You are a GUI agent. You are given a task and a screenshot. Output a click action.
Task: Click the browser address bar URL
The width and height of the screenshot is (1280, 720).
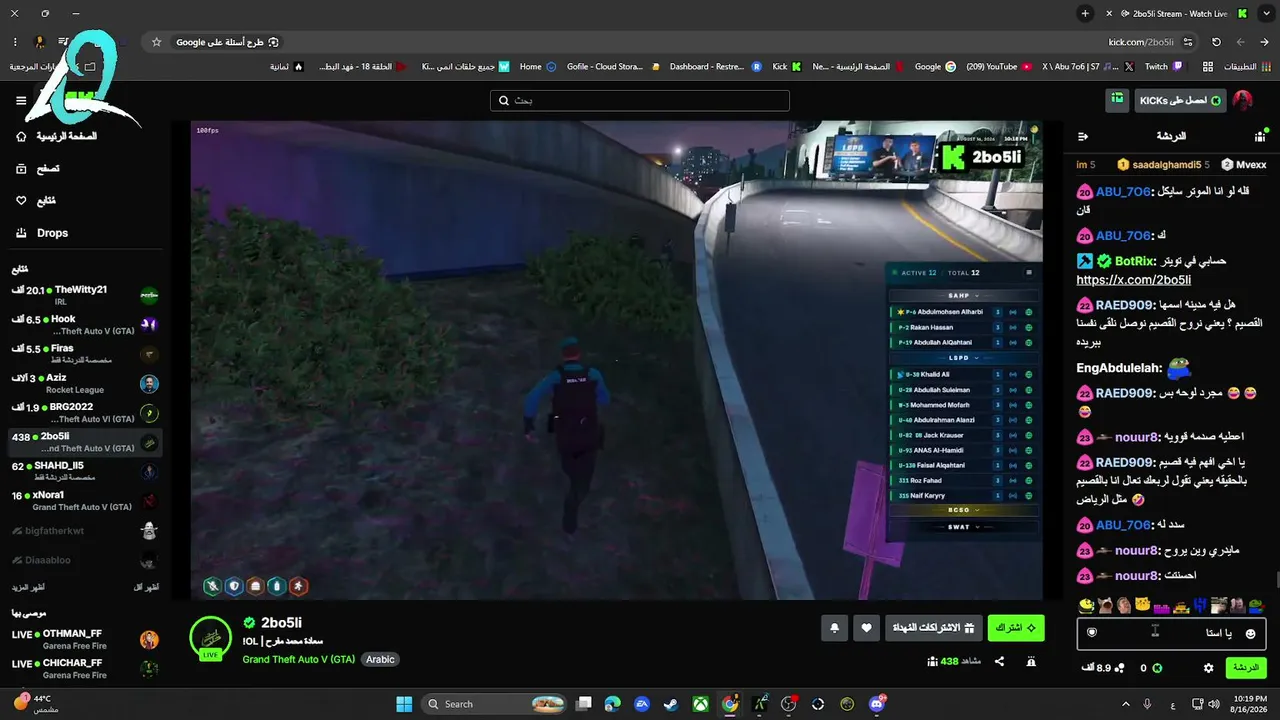pos(1141,42)
